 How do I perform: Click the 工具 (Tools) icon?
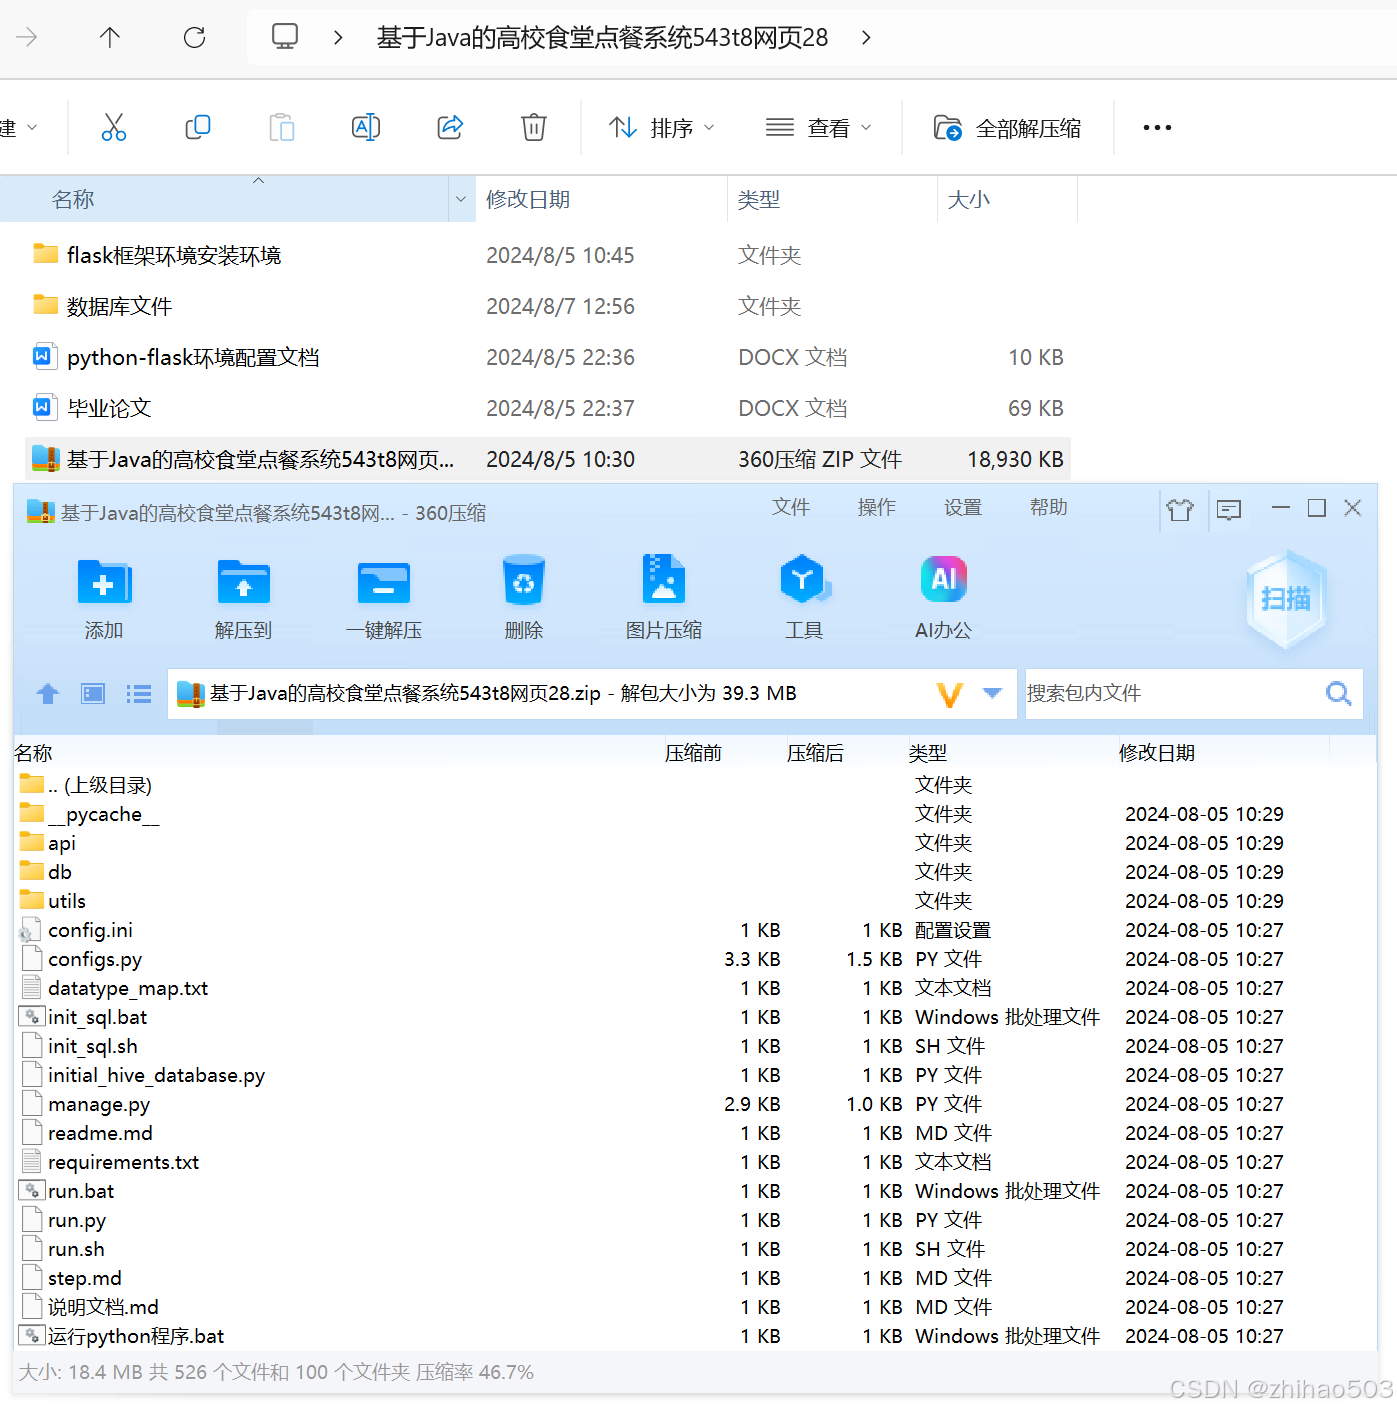(x=804, y=597)
